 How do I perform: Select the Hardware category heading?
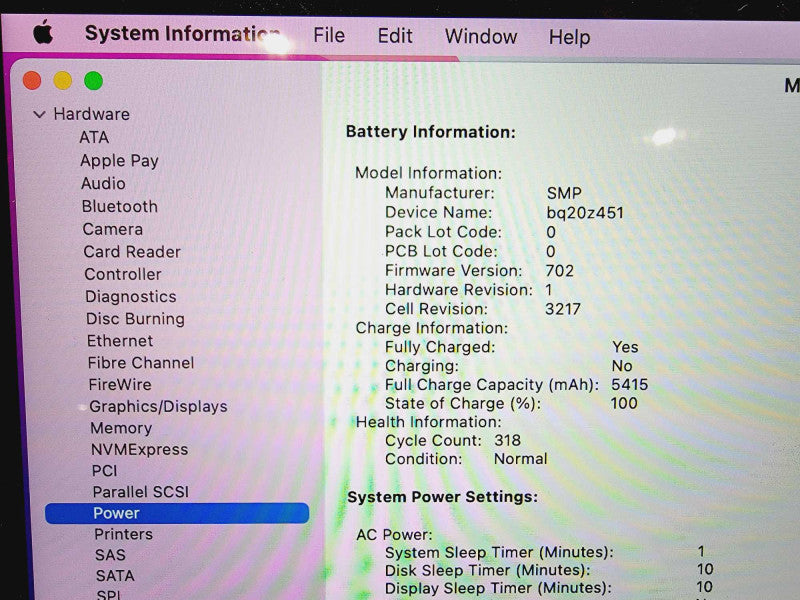tap(91, 114)
